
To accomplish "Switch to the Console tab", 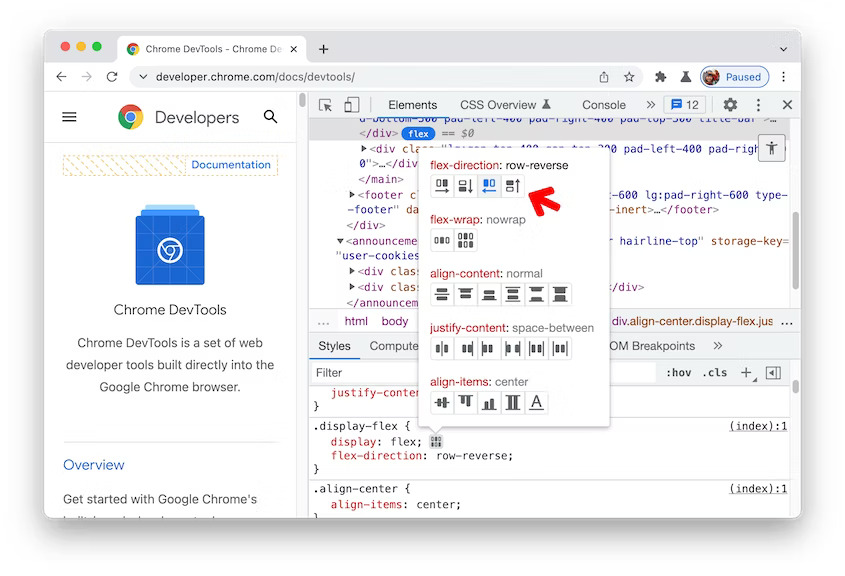I will (x=603, y=104).
